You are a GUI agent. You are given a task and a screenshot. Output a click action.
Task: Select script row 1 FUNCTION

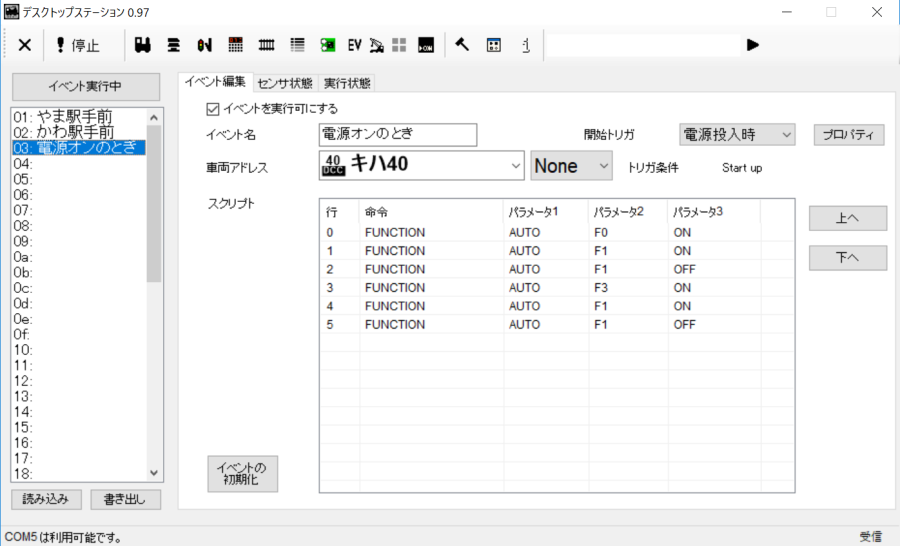[x=557, y=251]
